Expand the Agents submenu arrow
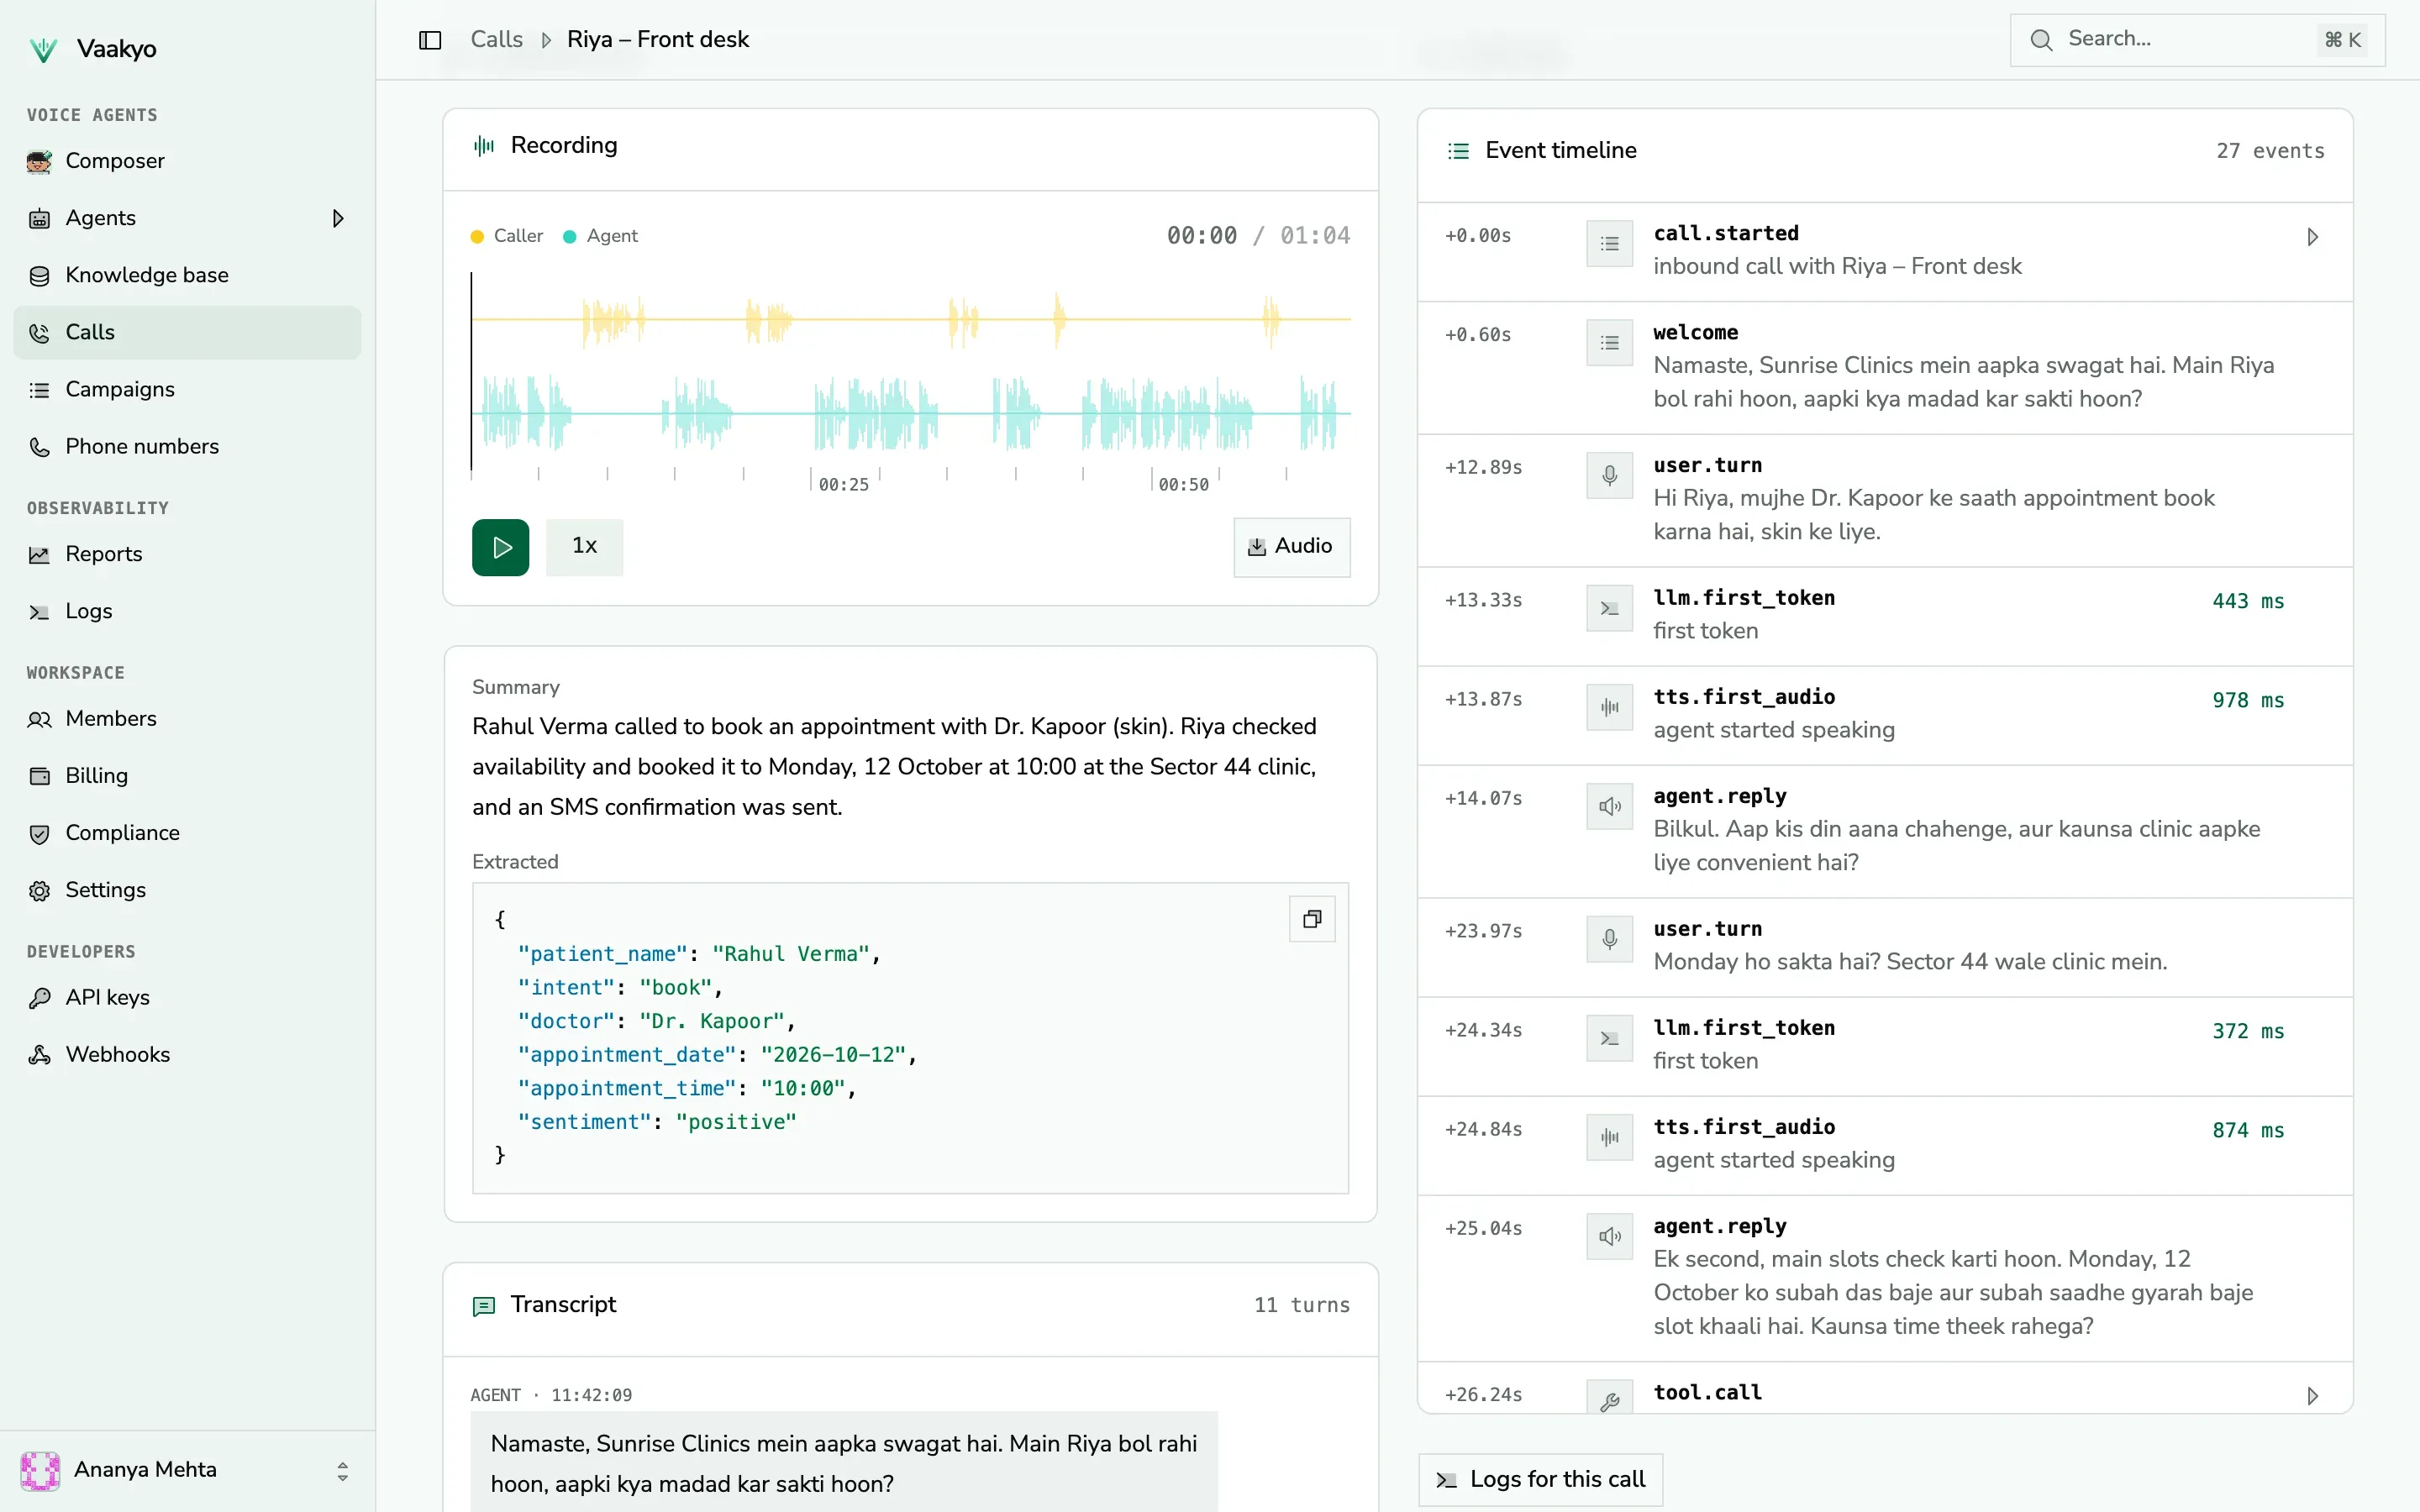 tap(338, 218)
